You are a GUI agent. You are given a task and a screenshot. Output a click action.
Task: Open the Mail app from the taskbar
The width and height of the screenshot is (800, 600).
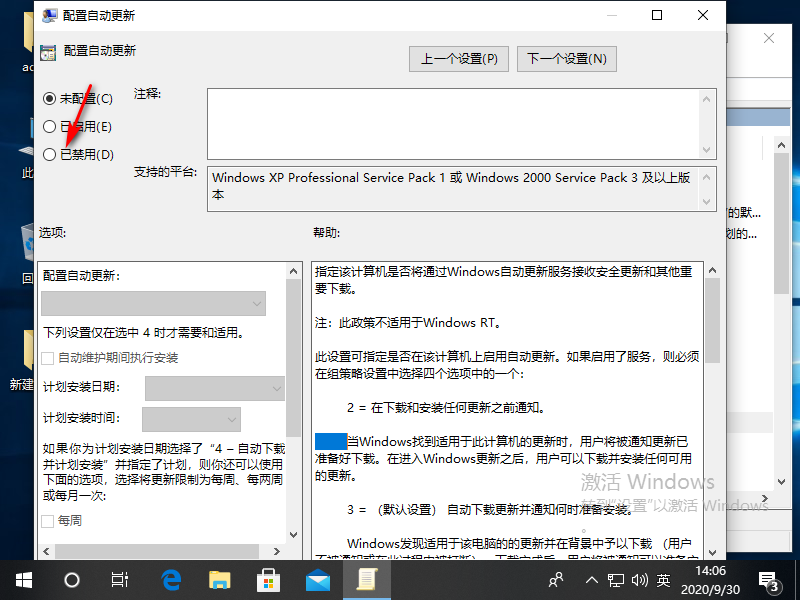(x=318, y=579)
